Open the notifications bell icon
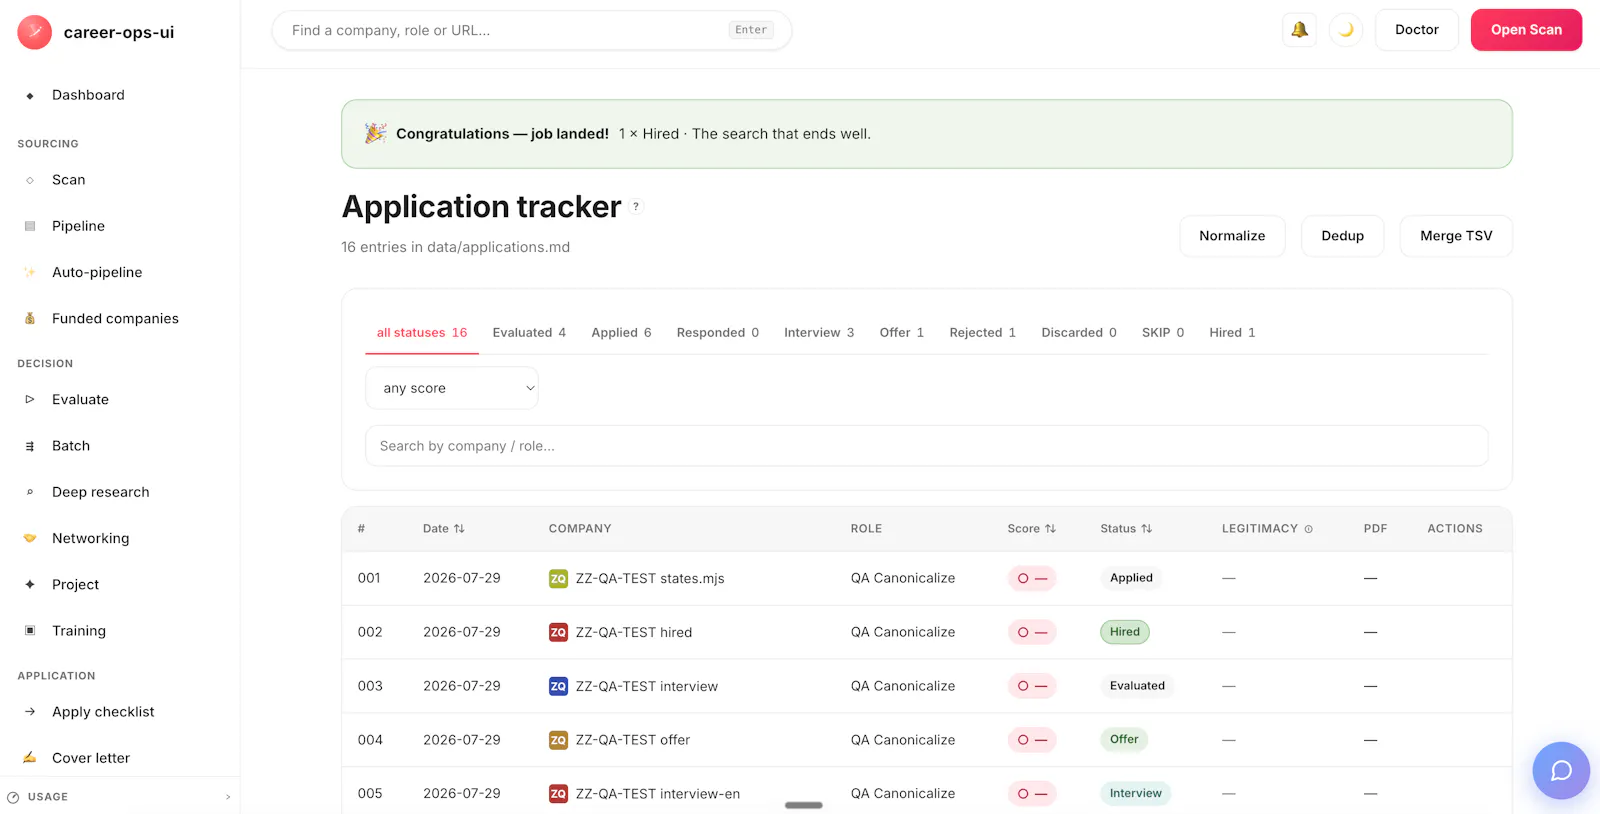1600x814 pixels. (1299, 30)
